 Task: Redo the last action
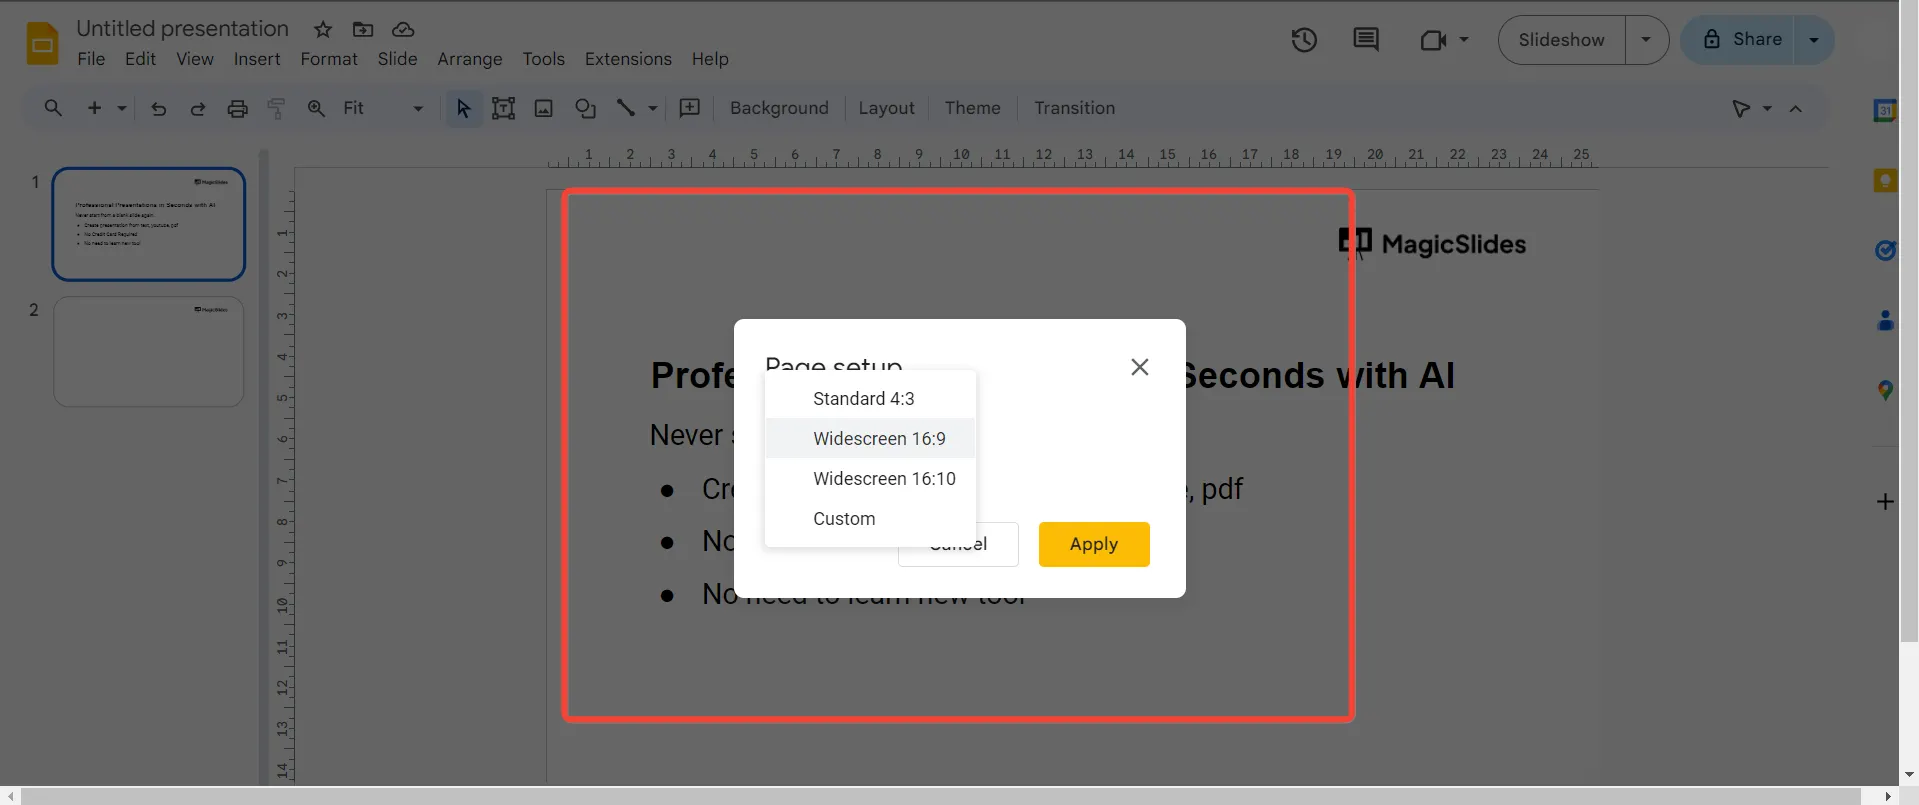[x=197, y=108]
